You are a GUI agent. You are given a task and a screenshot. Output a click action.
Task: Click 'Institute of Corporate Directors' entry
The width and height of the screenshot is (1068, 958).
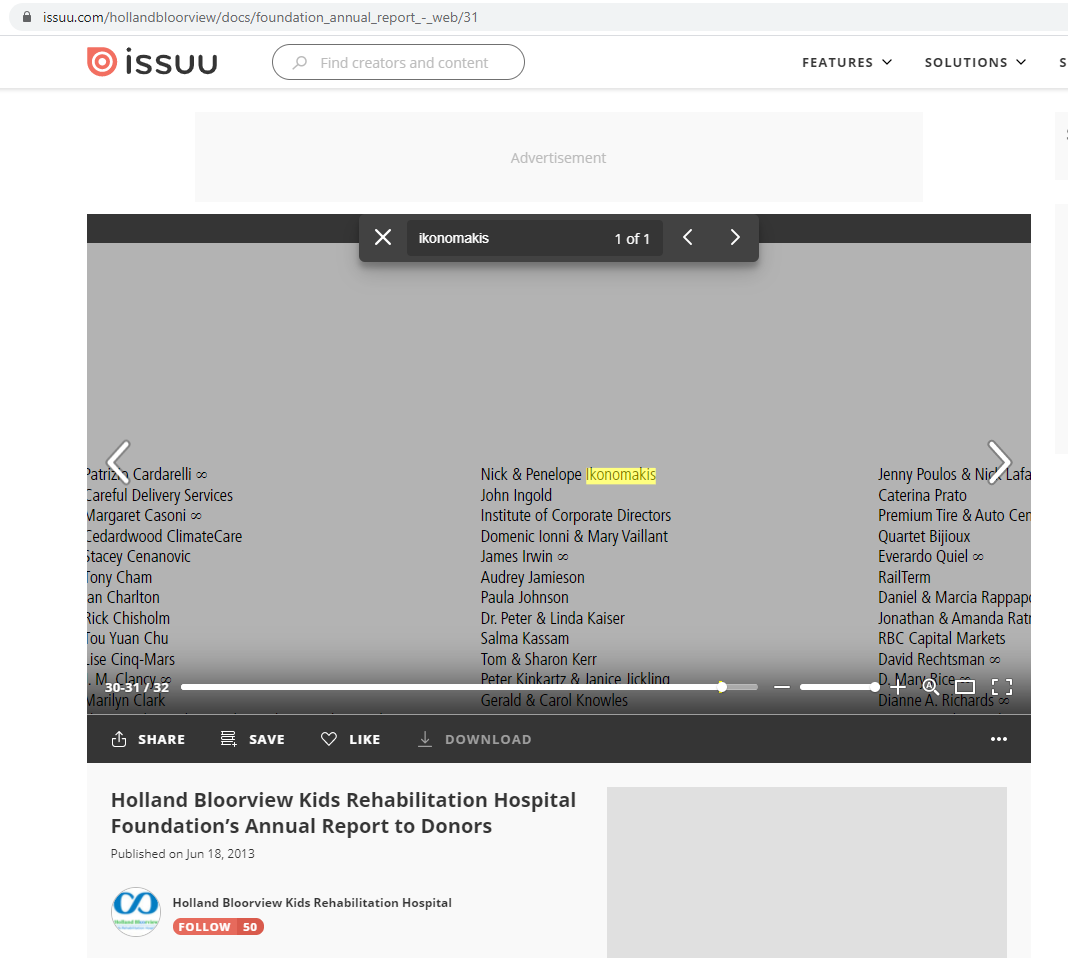(576, 515)
